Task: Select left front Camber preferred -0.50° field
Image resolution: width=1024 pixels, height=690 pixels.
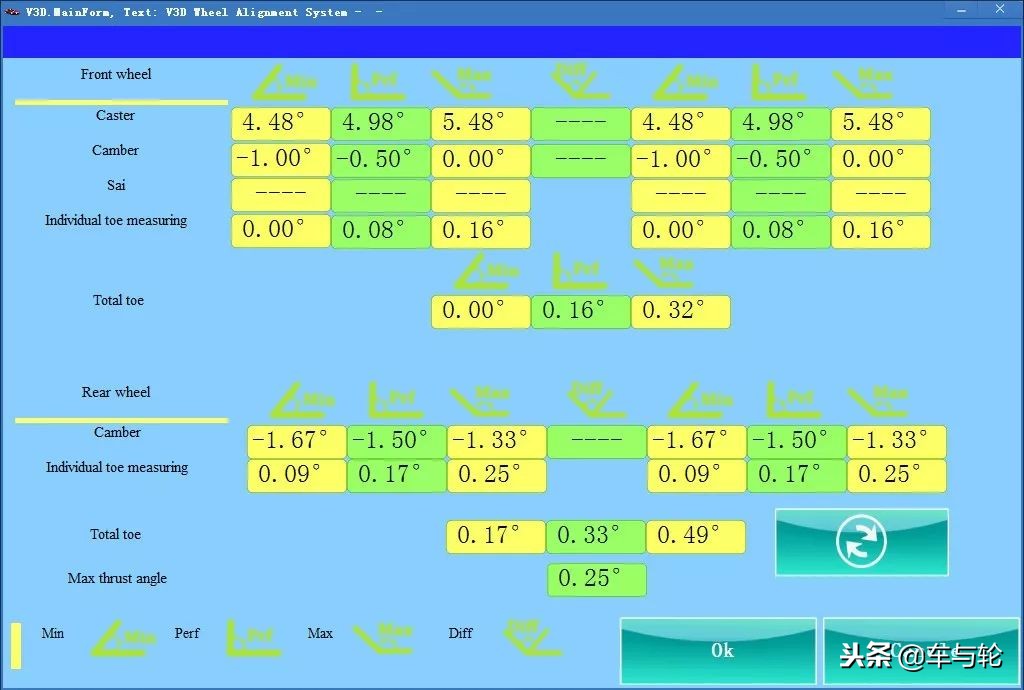Action: [381, 159]
